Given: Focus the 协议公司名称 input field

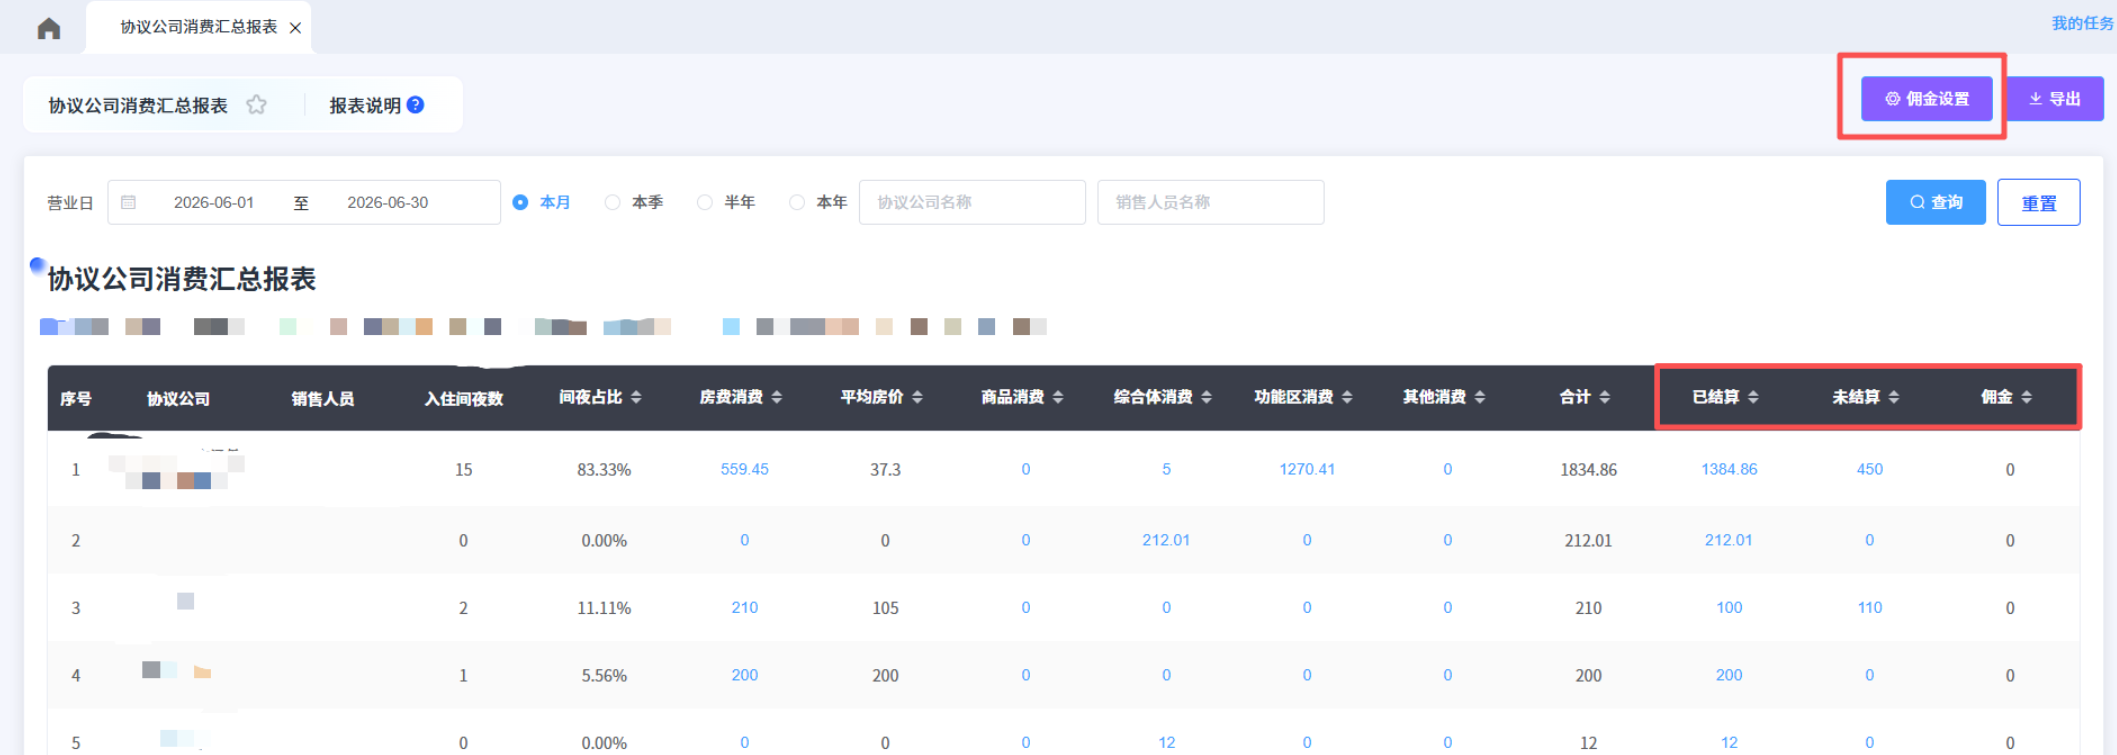Looking at the screenshot, I should point(972,202).
